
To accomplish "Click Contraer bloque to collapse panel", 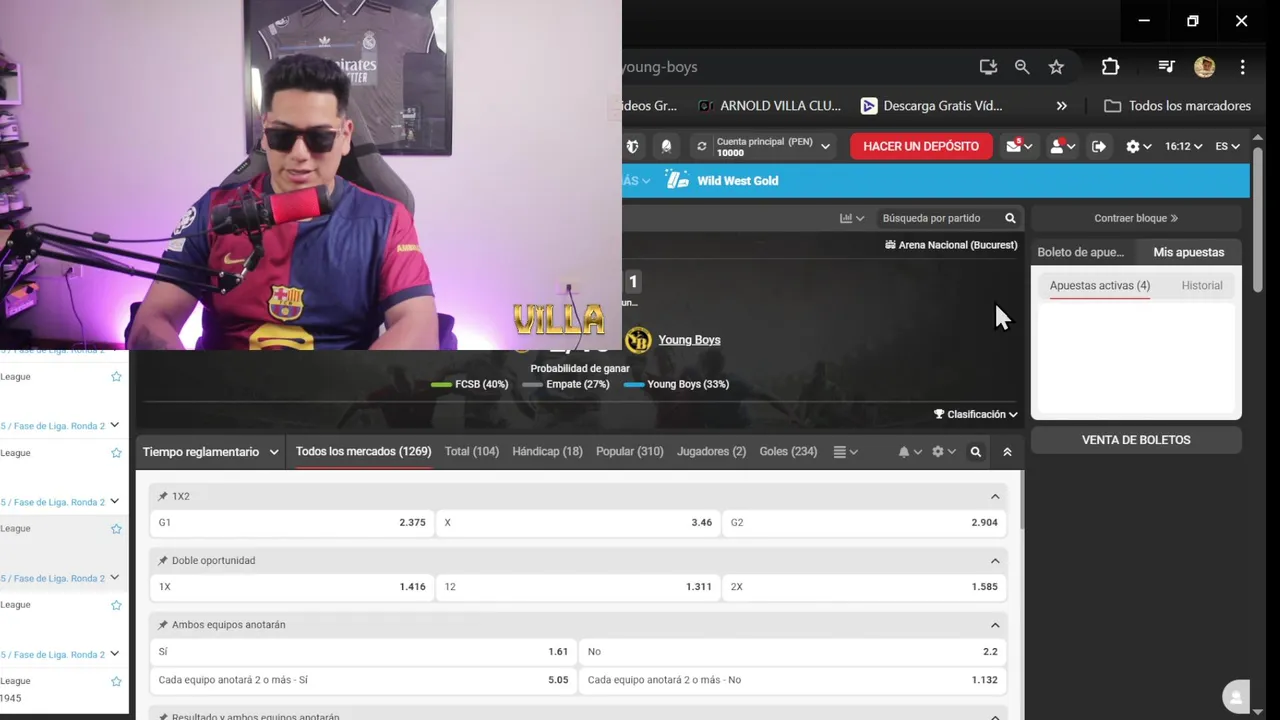I will point(1136,218).
